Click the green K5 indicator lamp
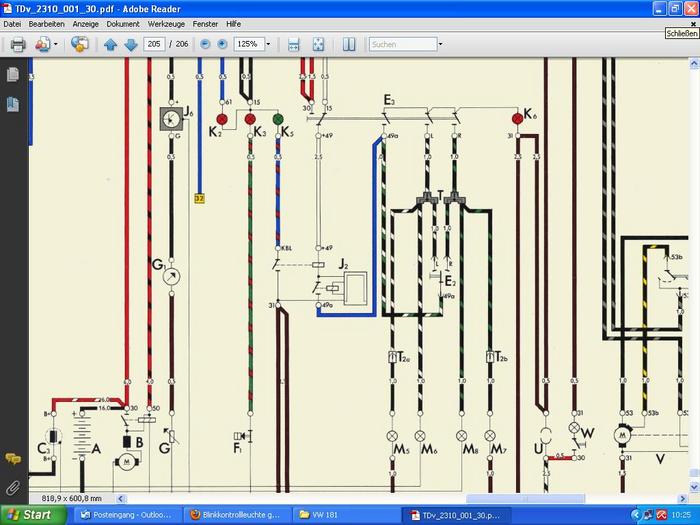 point(278,119)
